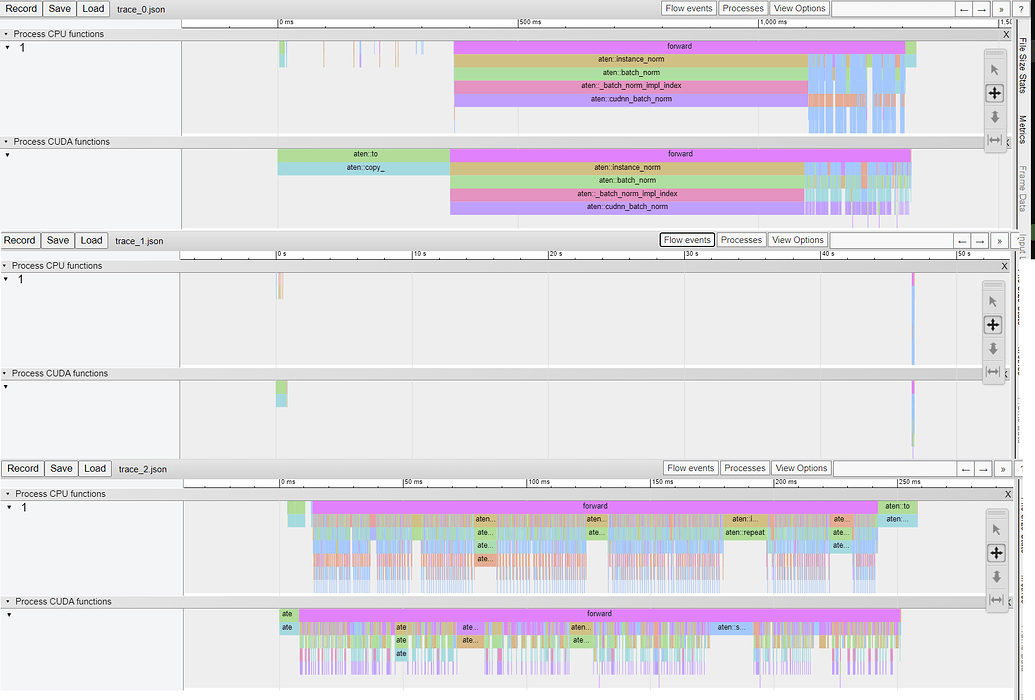Click the timing ruler tool in trace_2 panel
Viewport: 1035px width, 700px height.
point(995,600)
